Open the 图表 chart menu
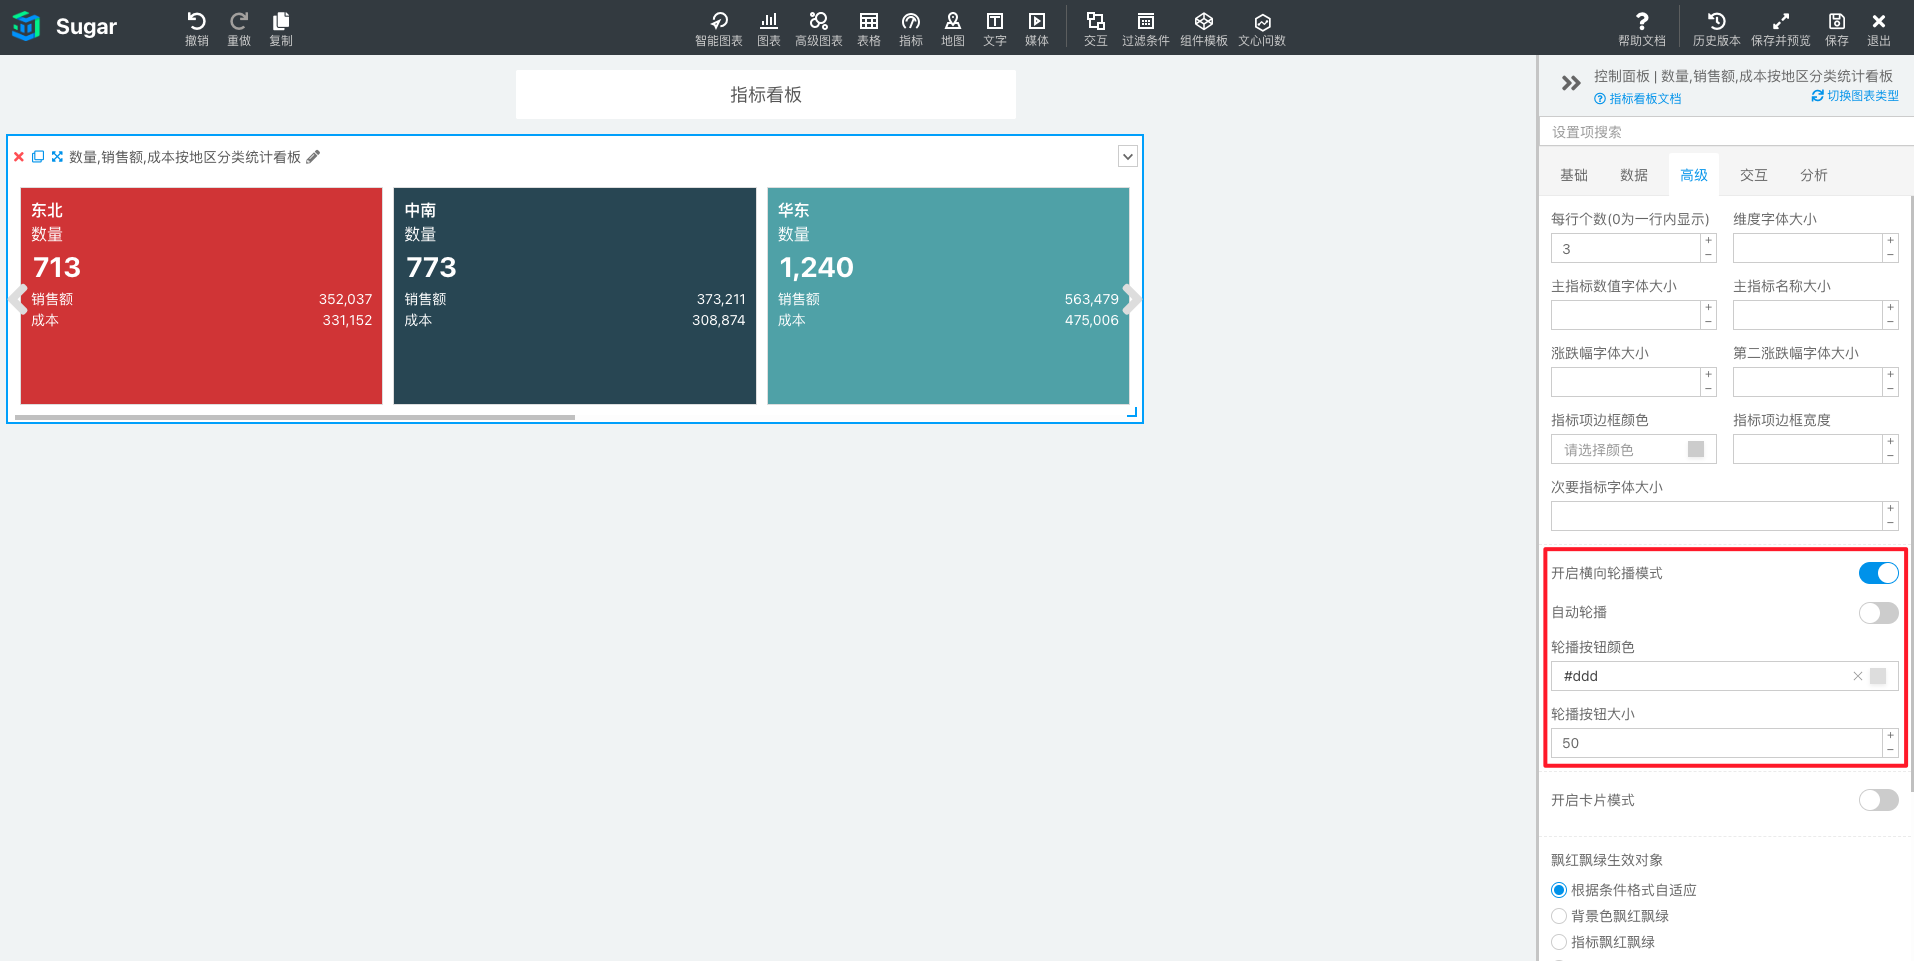The width and height of the screenshot is (1914, 961). pos(769,28)
